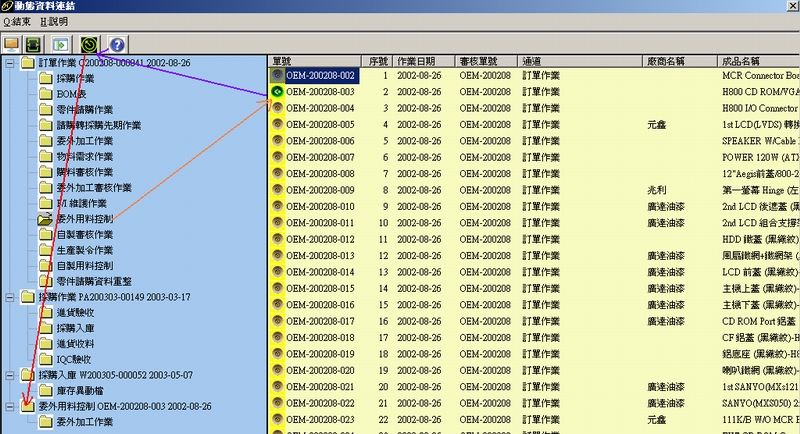Collapse the 委外用料控制 OEM-200208-003 tree node

[x=10, y=406]
